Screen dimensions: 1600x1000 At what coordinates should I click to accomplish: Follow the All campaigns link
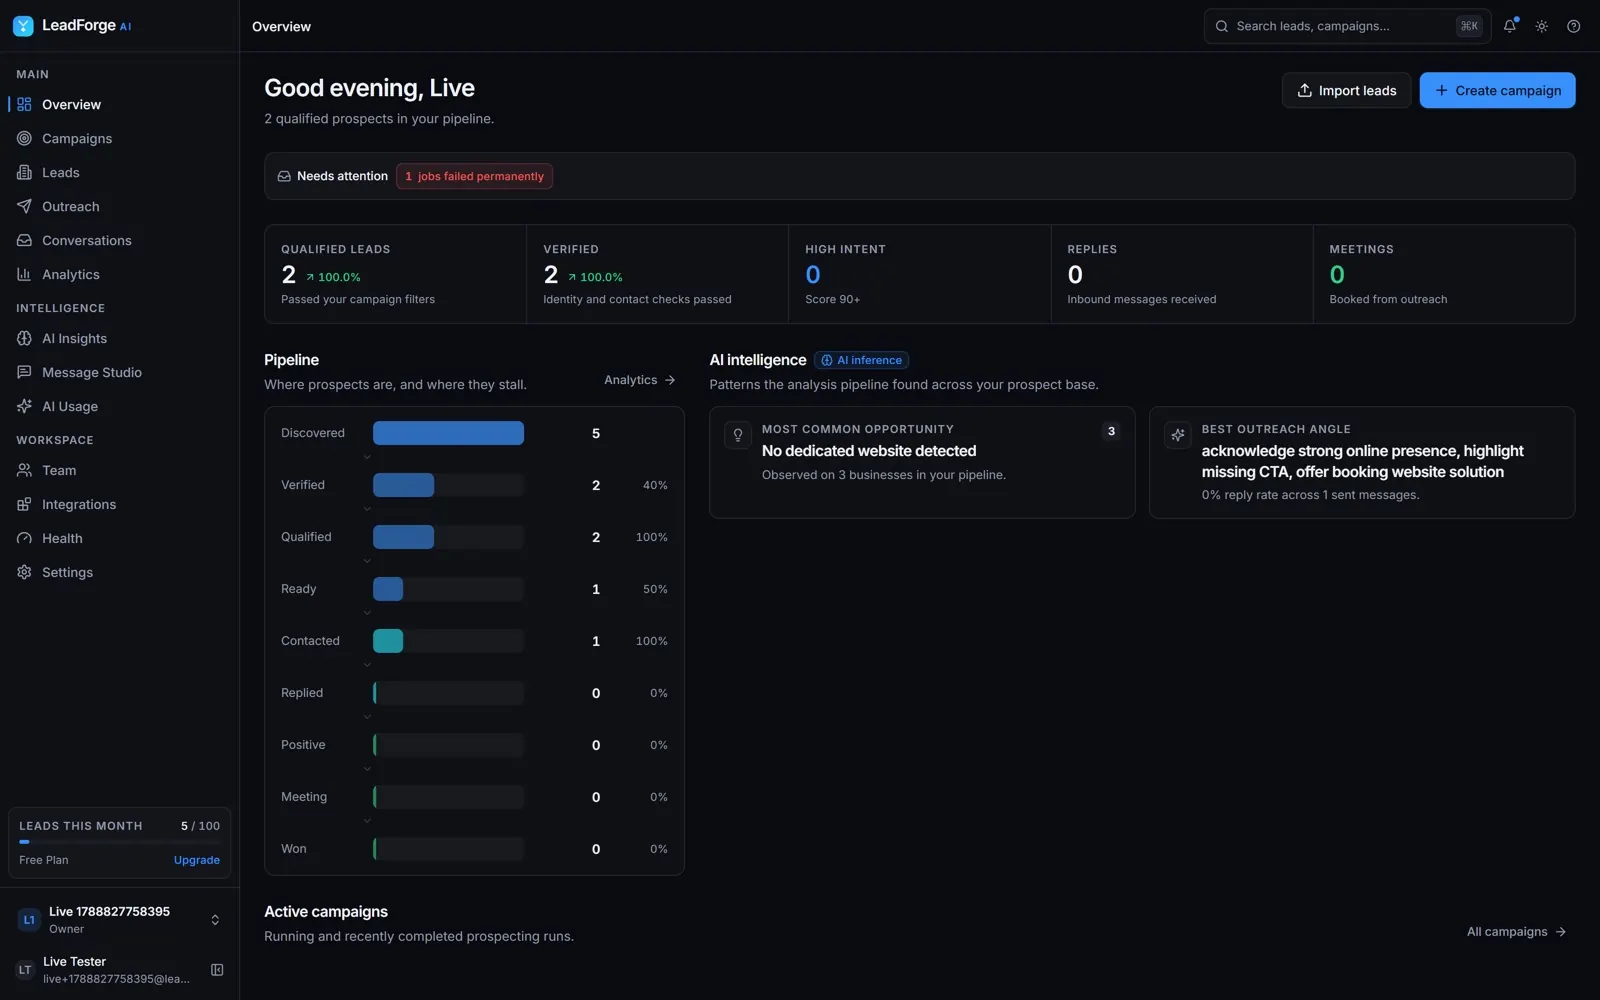coord(1516,932)
